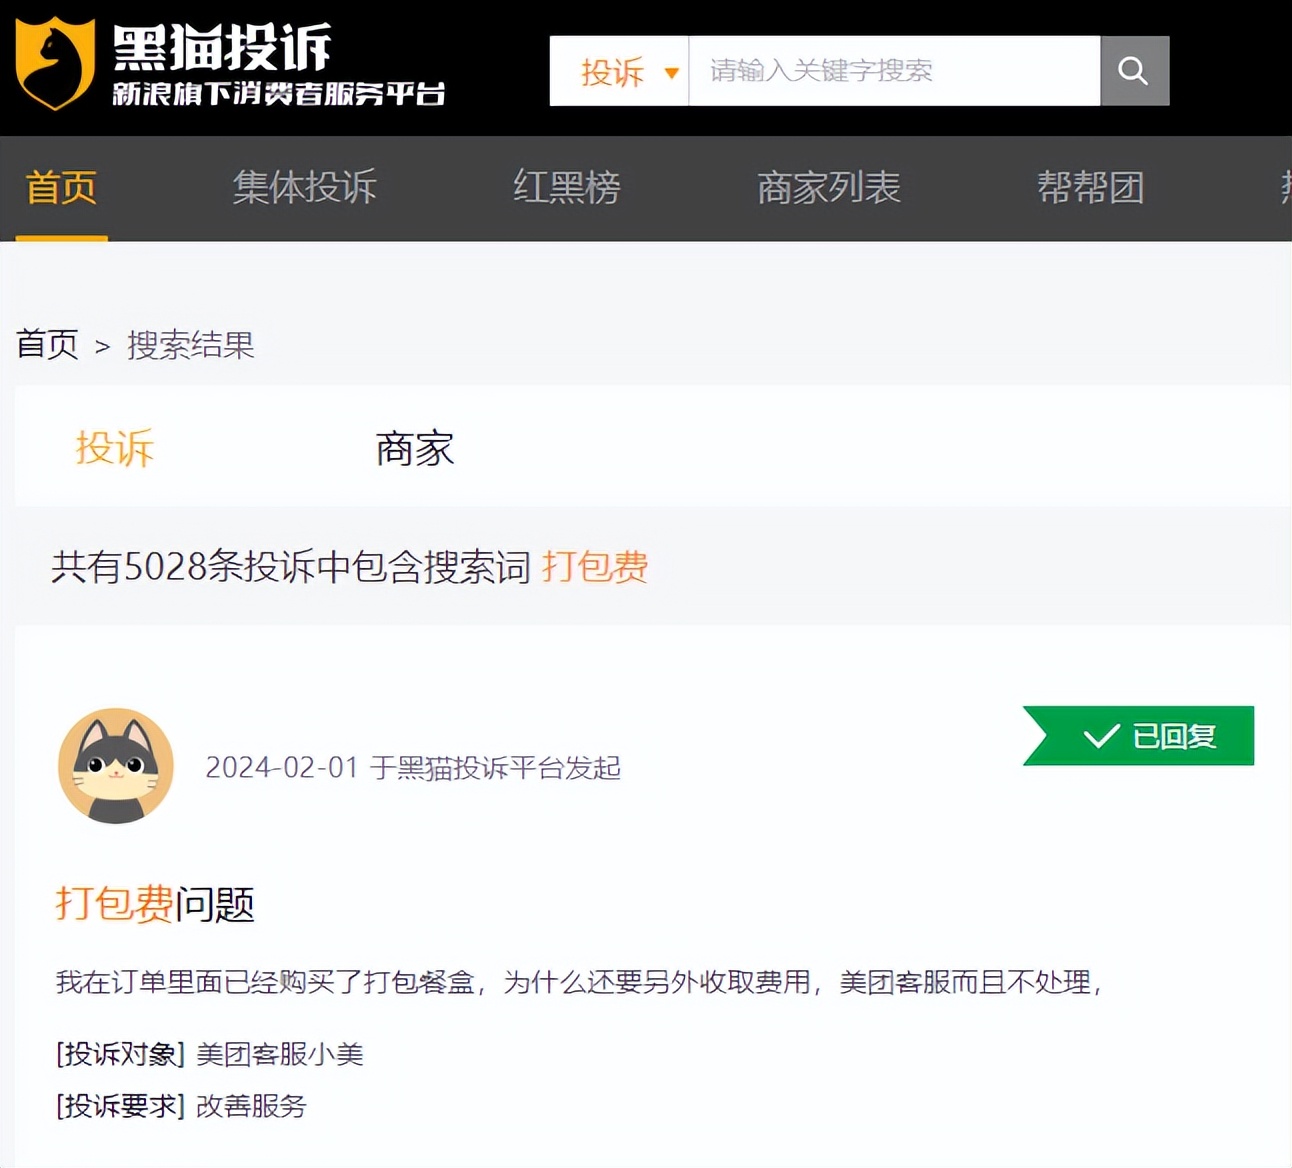The image size is (1292, 1168).
Task: Switch to the 商家 results tab
Action: coord(414,448)
